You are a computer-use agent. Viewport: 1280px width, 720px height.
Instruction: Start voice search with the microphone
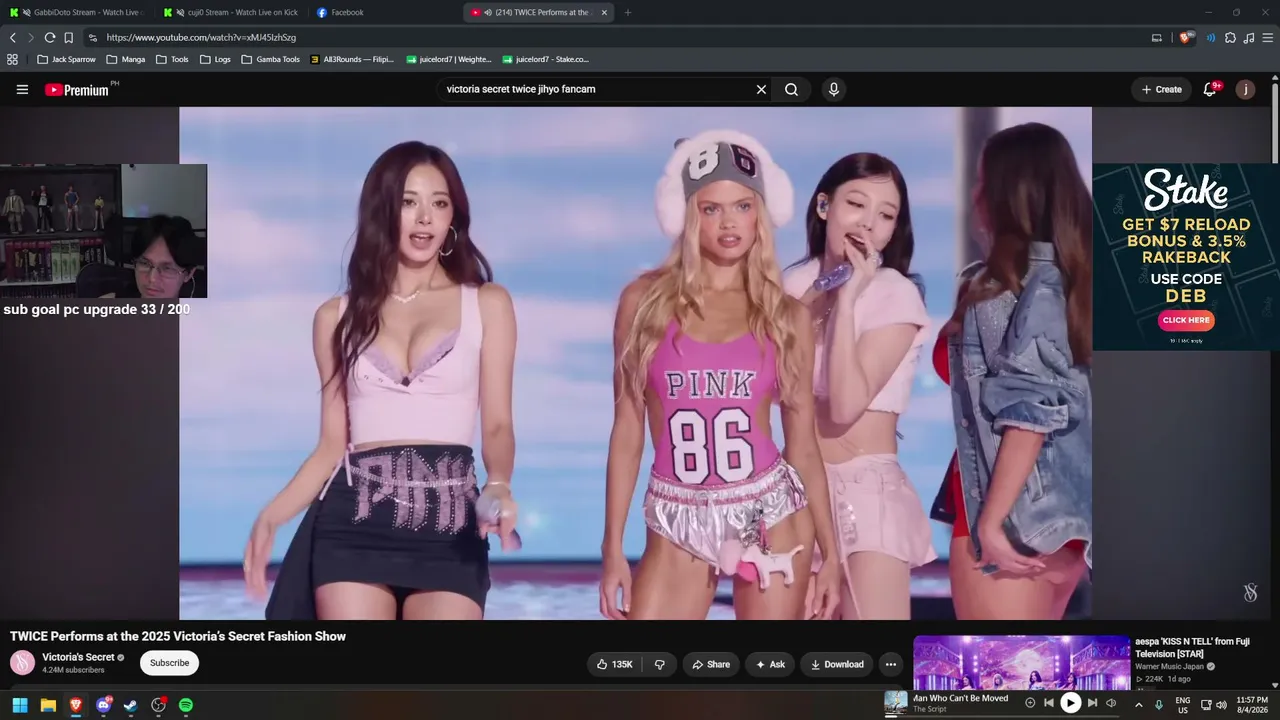click(x=834, y=89)
